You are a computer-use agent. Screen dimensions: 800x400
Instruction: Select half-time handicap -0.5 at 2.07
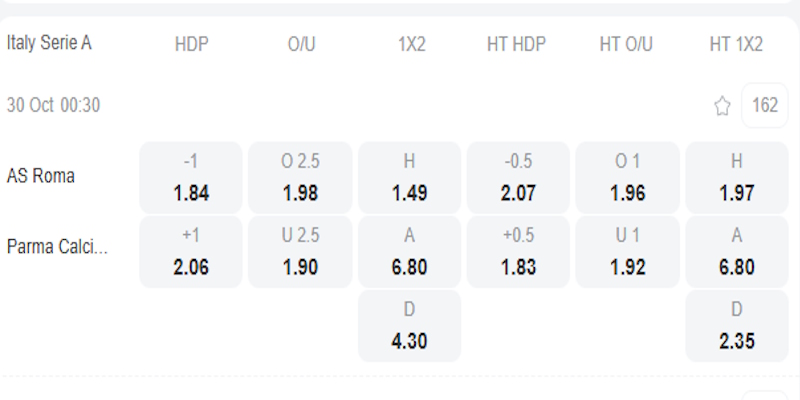518,177
